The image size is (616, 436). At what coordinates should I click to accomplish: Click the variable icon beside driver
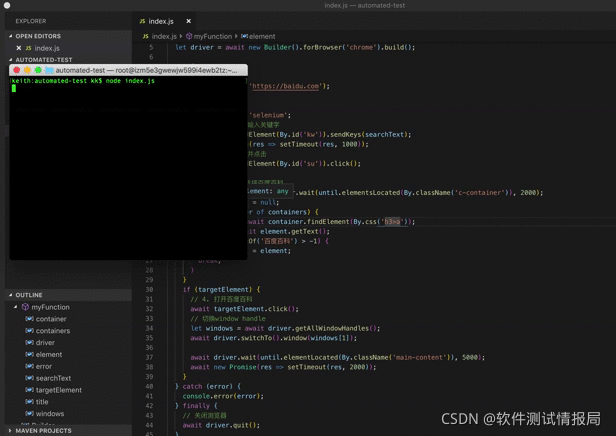(29, 343)
